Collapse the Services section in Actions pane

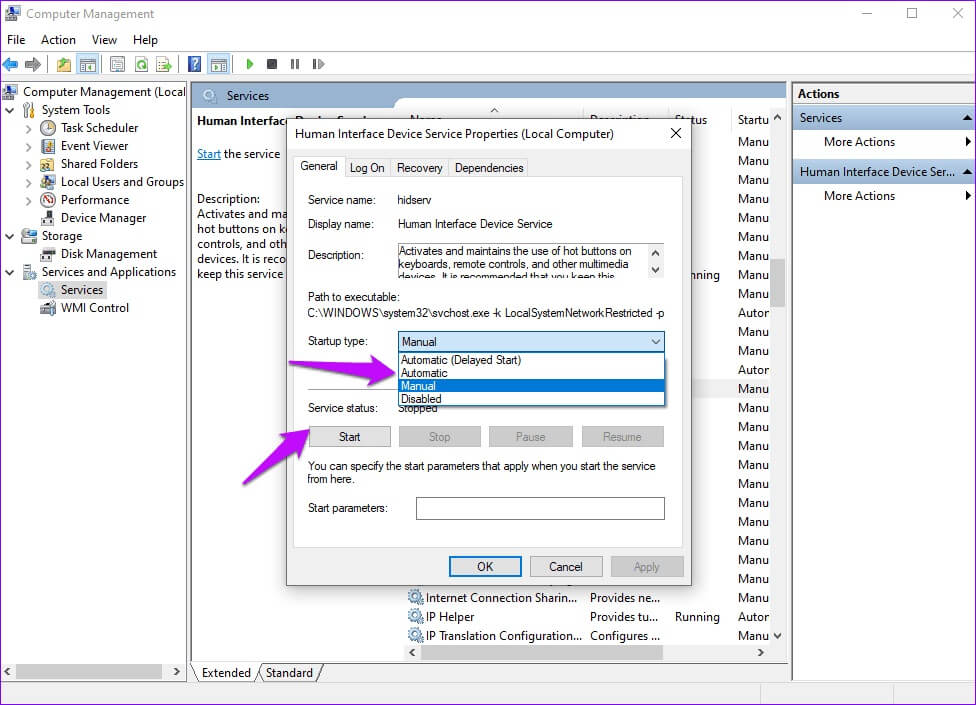966,118
